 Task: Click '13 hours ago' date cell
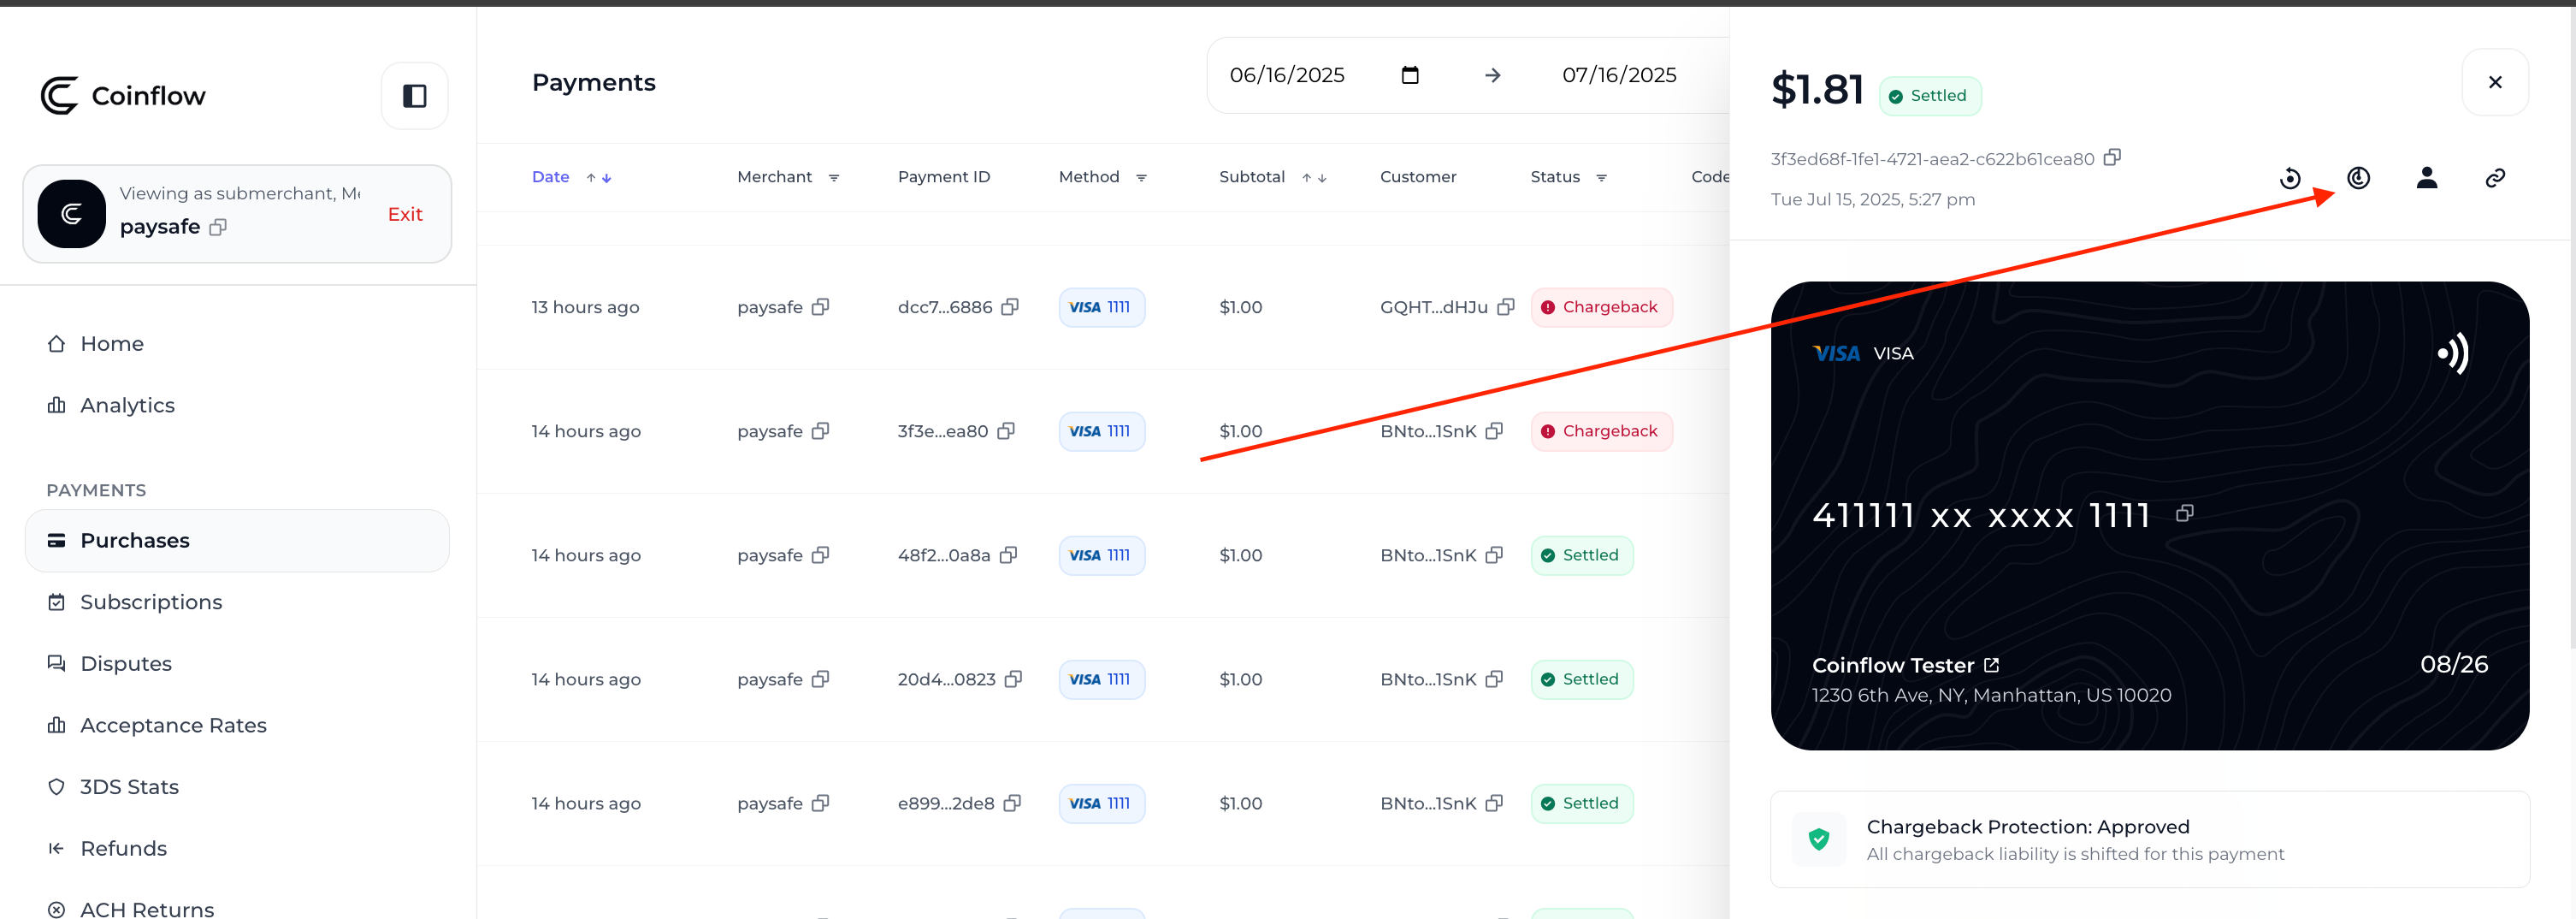[585, 307]
